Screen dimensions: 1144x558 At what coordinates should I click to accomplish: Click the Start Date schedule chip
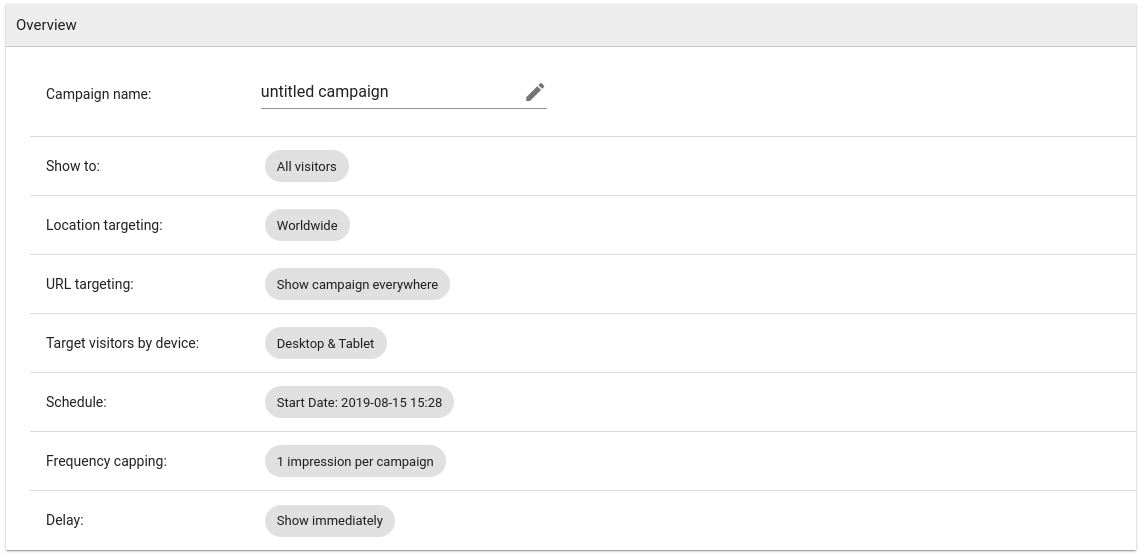359,403
